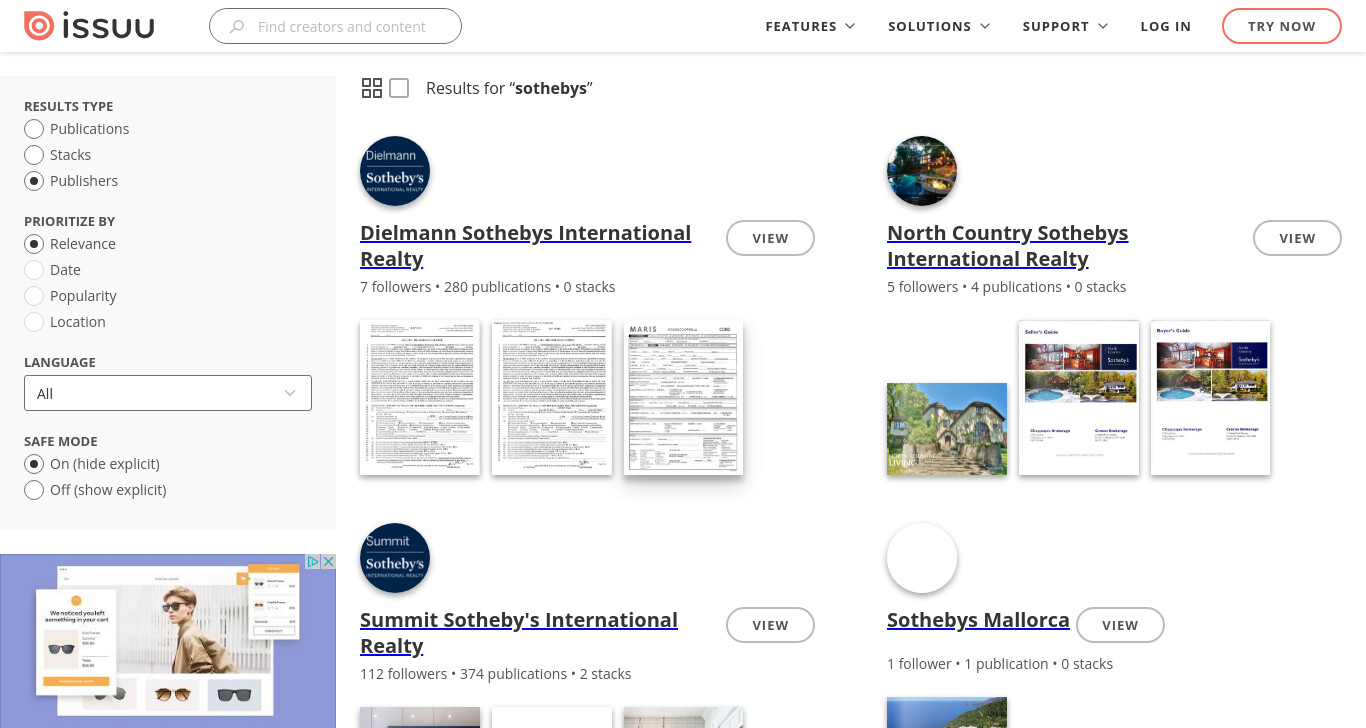Image resolution: width=1366 pixels, height=728 pixels.
Task: Select Stacks results type
Action: [34, 155]
